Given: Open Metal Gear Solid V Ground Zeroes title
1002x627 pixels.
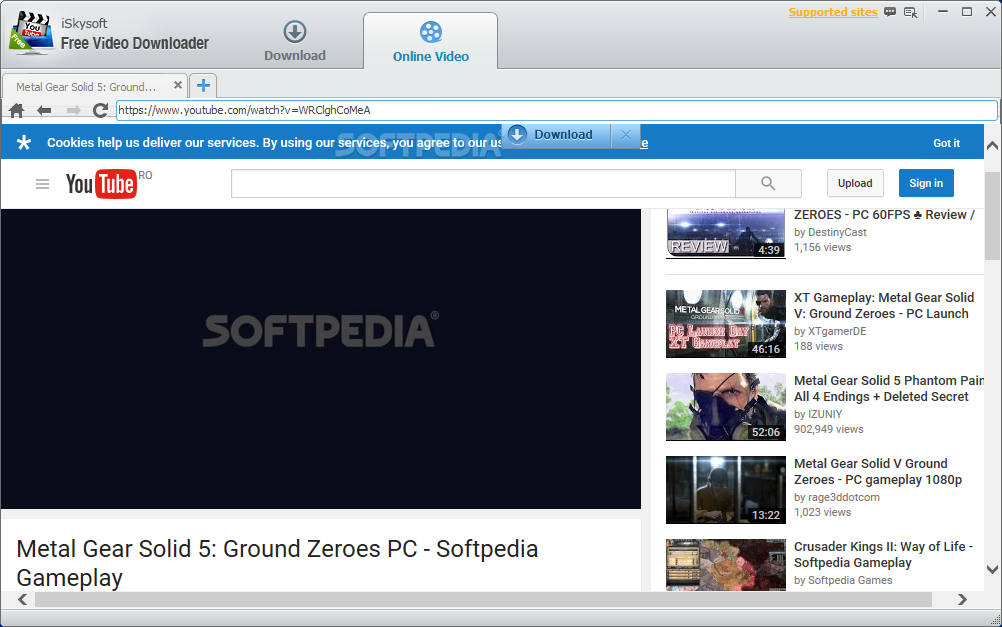Looking at the screenshot, I should (x=877, y=472).
